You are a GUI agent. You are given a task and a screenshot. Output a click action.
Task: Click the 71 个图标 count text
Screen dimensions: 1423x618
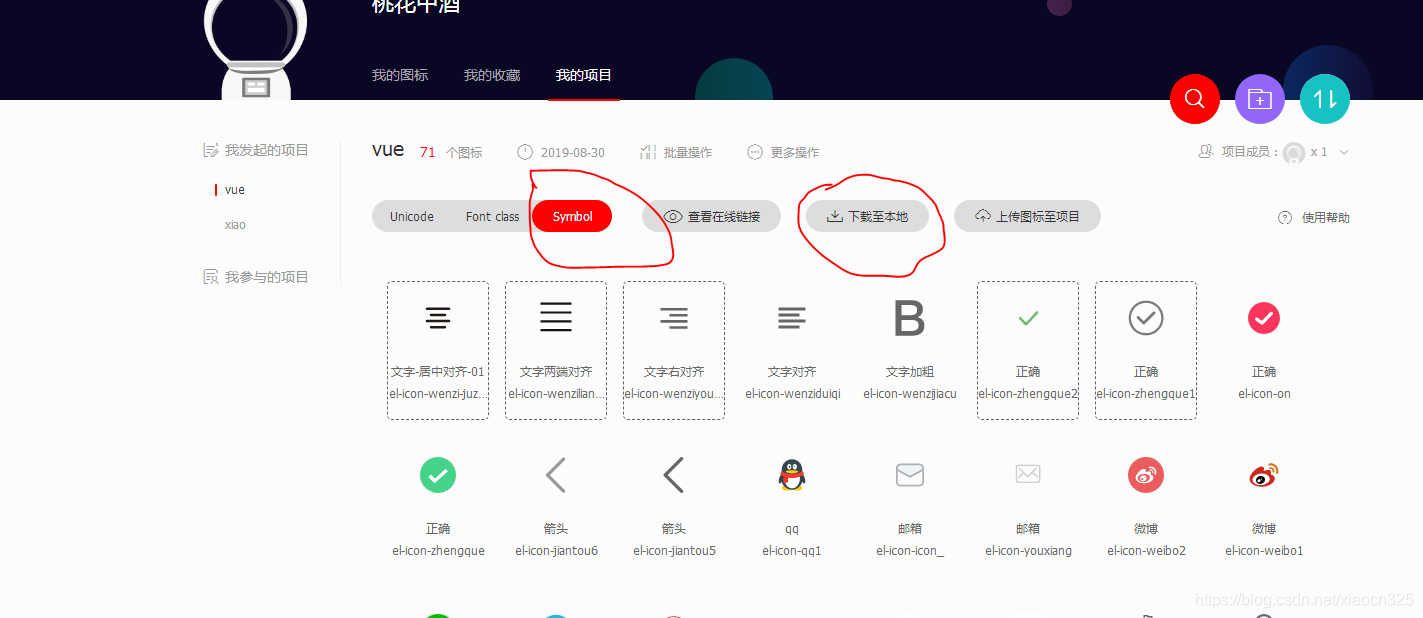tap(451, 152)
